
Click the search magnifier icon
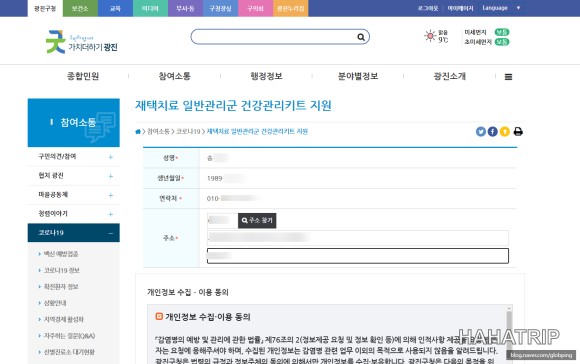361,37
